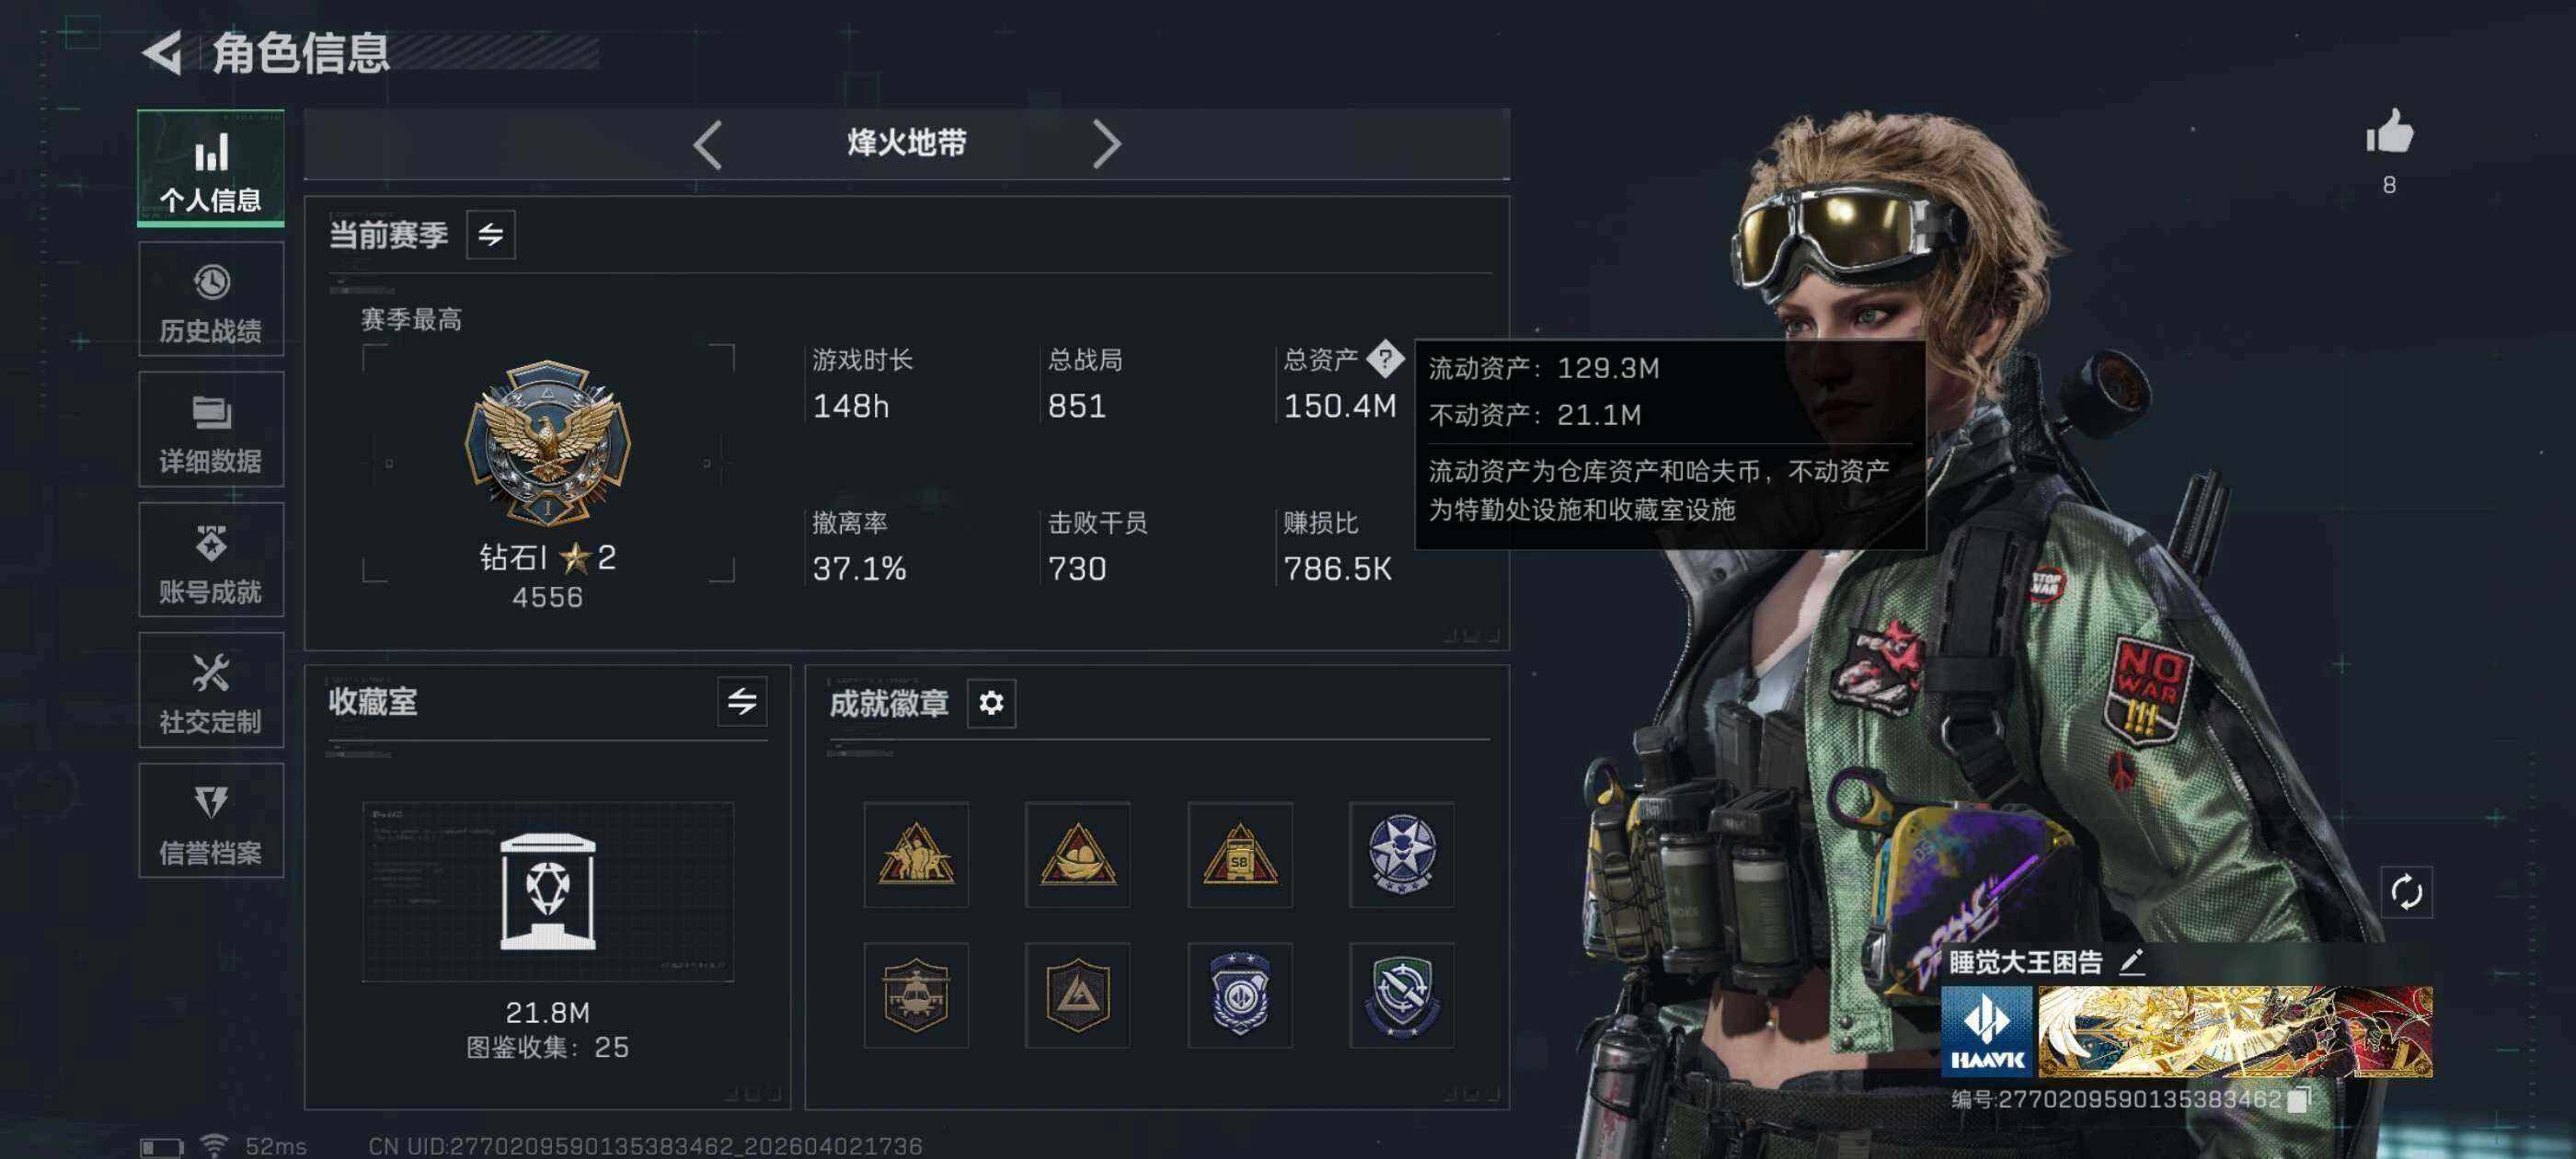Toggle the 收藏室 swap view button
The image size is (2576, 1159).
(x=741, y=701)
